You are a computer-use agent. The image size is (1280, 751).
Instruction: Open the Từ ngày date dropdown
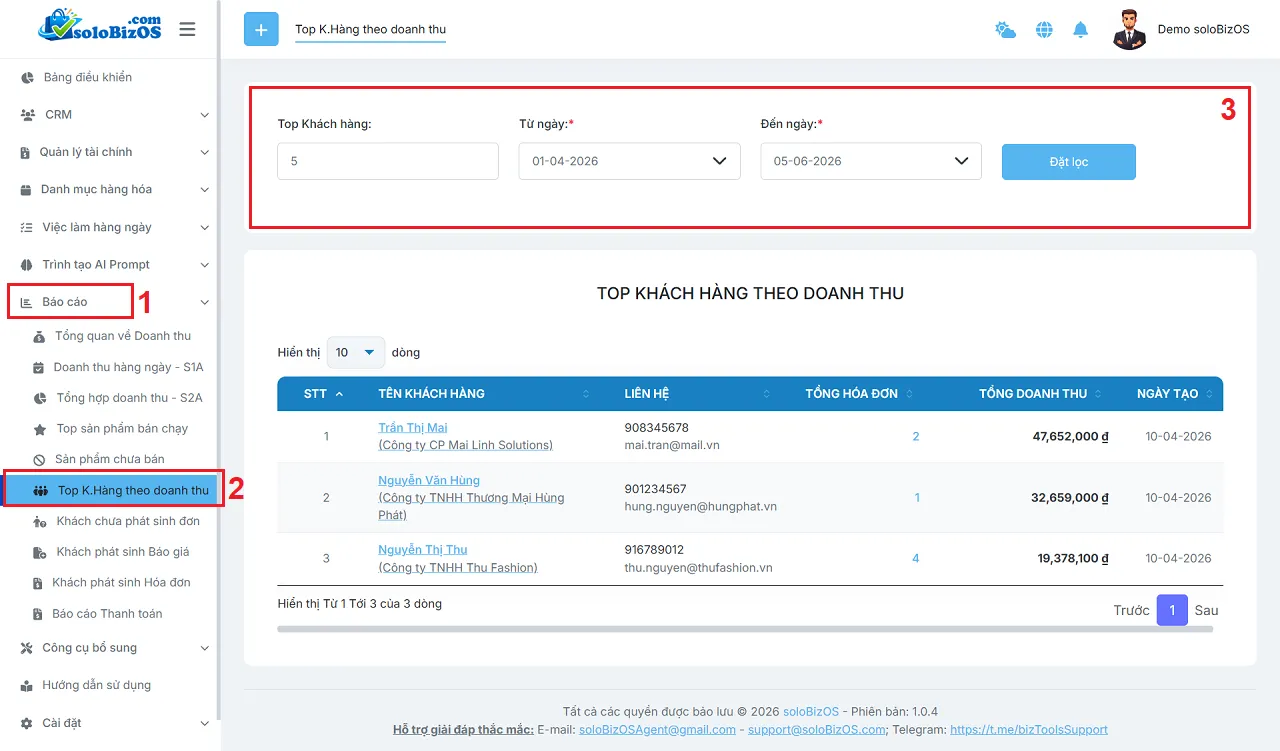tap(629, 161)
